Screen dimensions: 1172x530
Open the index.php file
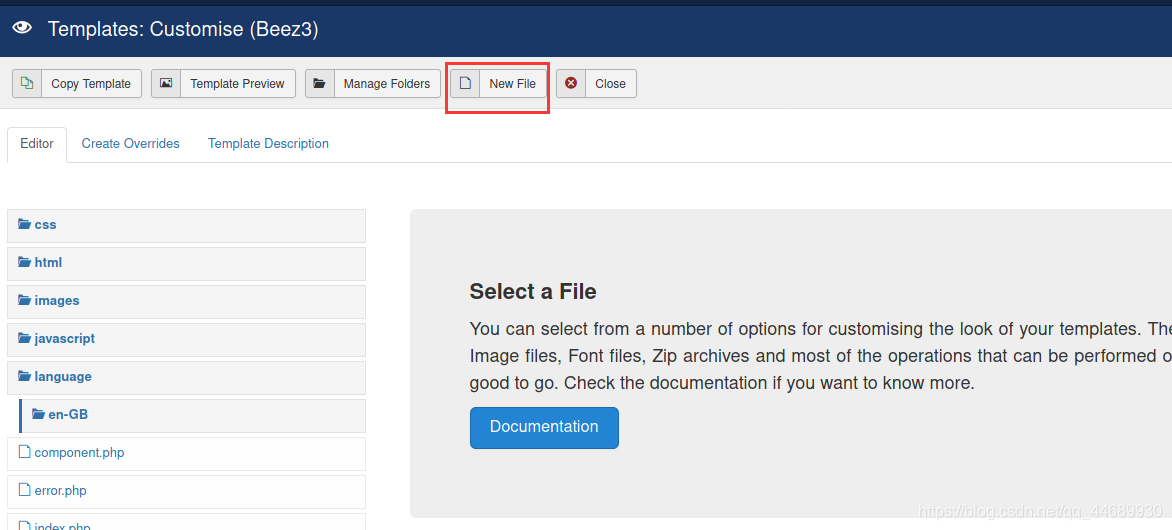coord(62,526)
